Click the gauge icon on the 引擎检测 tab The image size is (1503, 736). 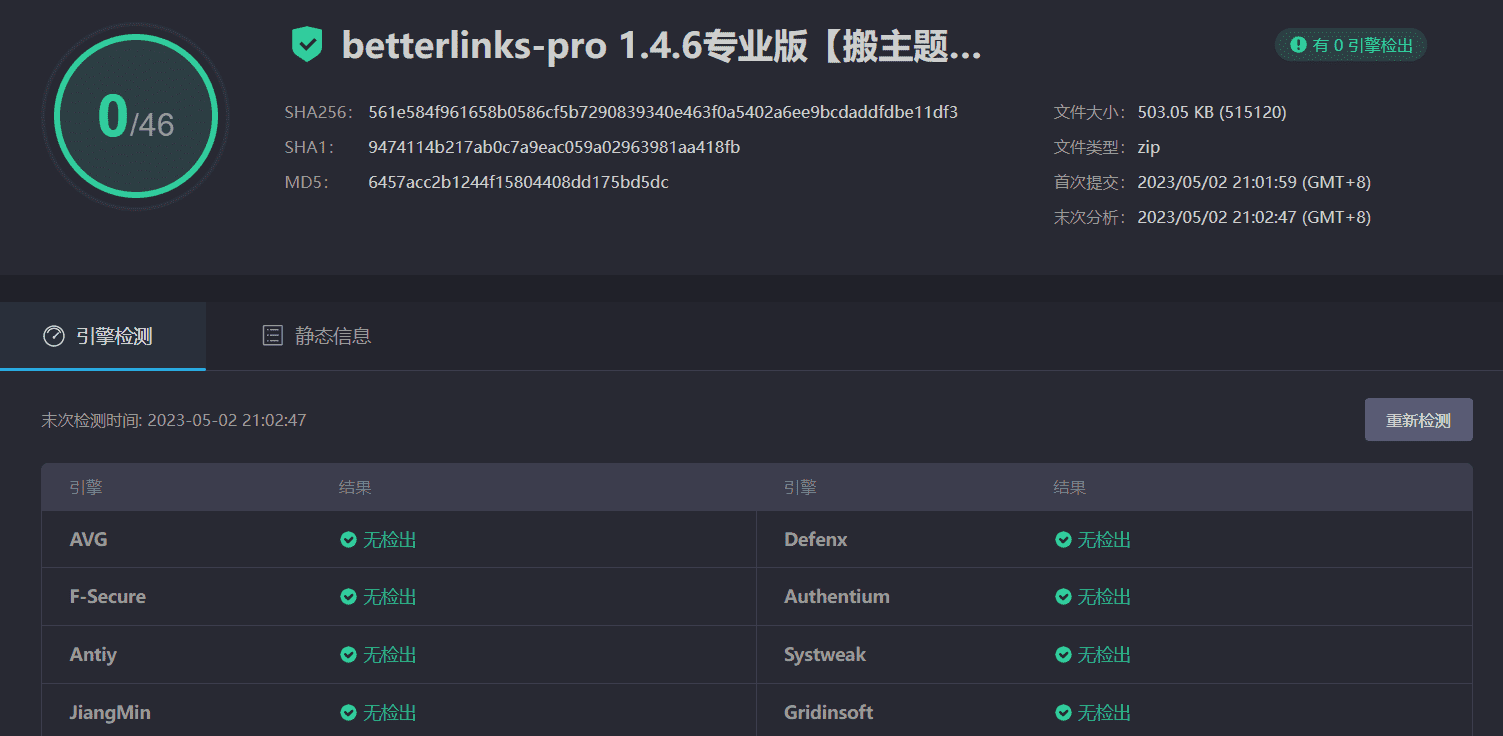54,336
